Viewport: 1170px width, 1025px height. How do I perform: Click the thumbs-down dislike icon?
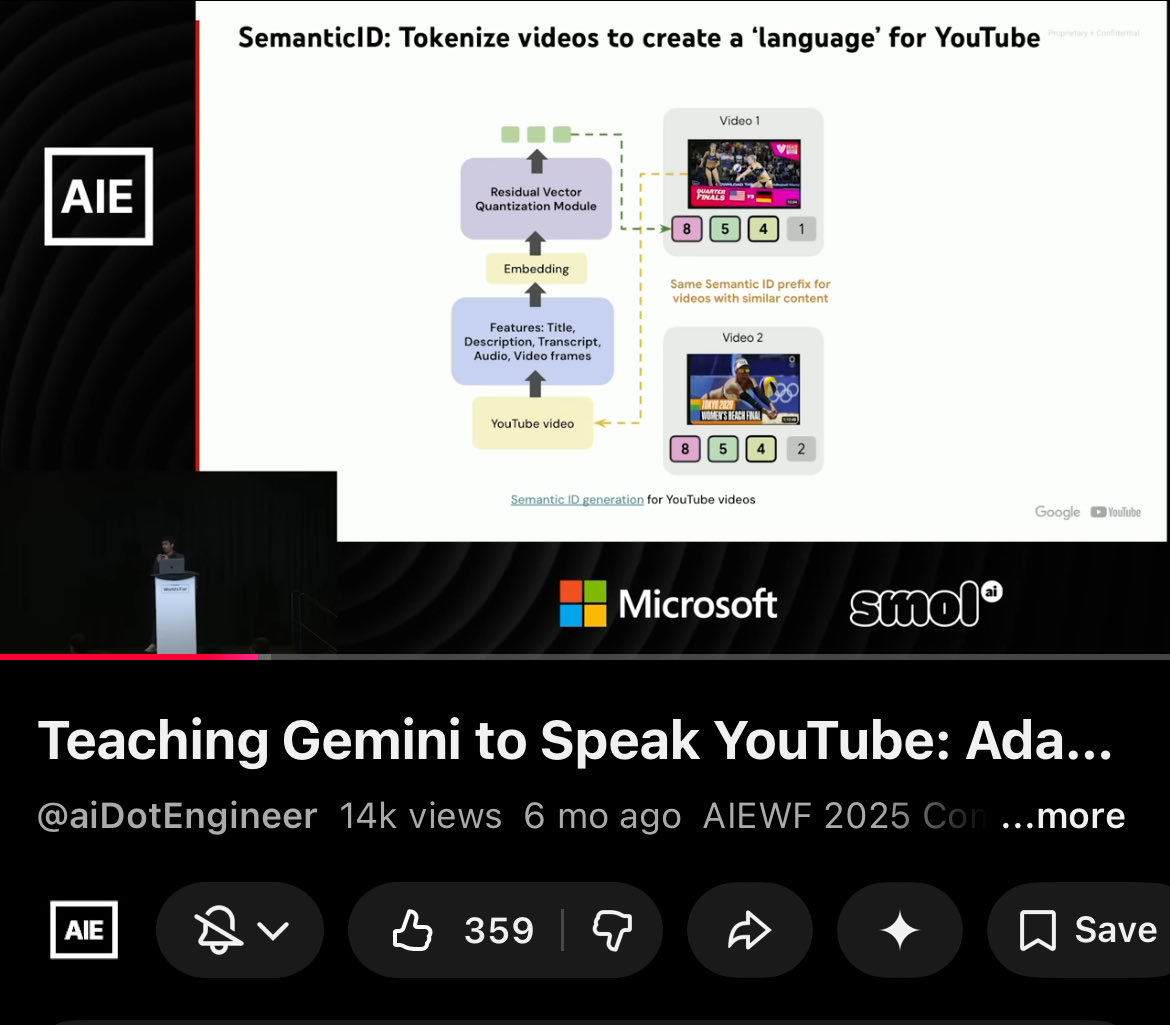[x=612, y=930]
